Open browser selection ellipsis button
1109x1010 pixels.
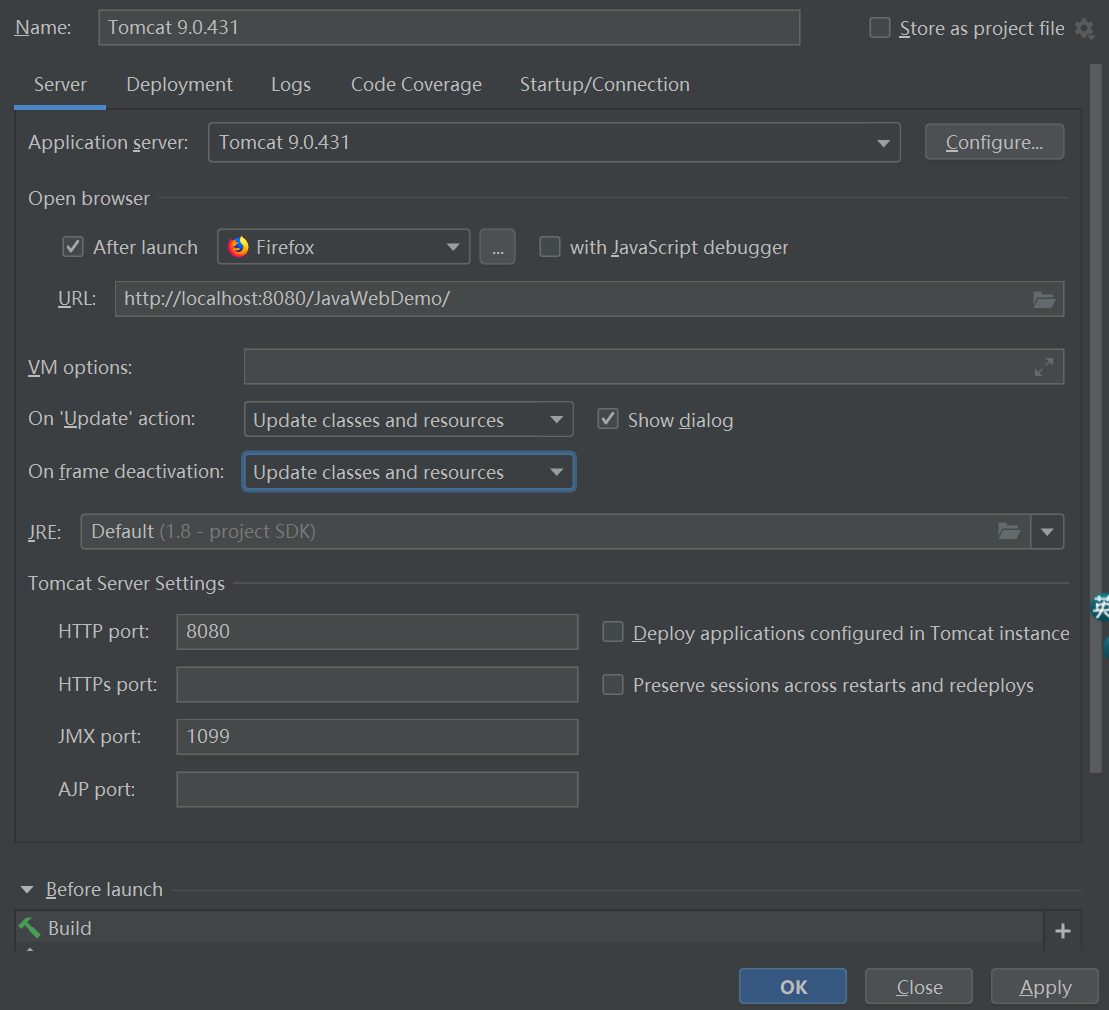[x=497, y=247]
